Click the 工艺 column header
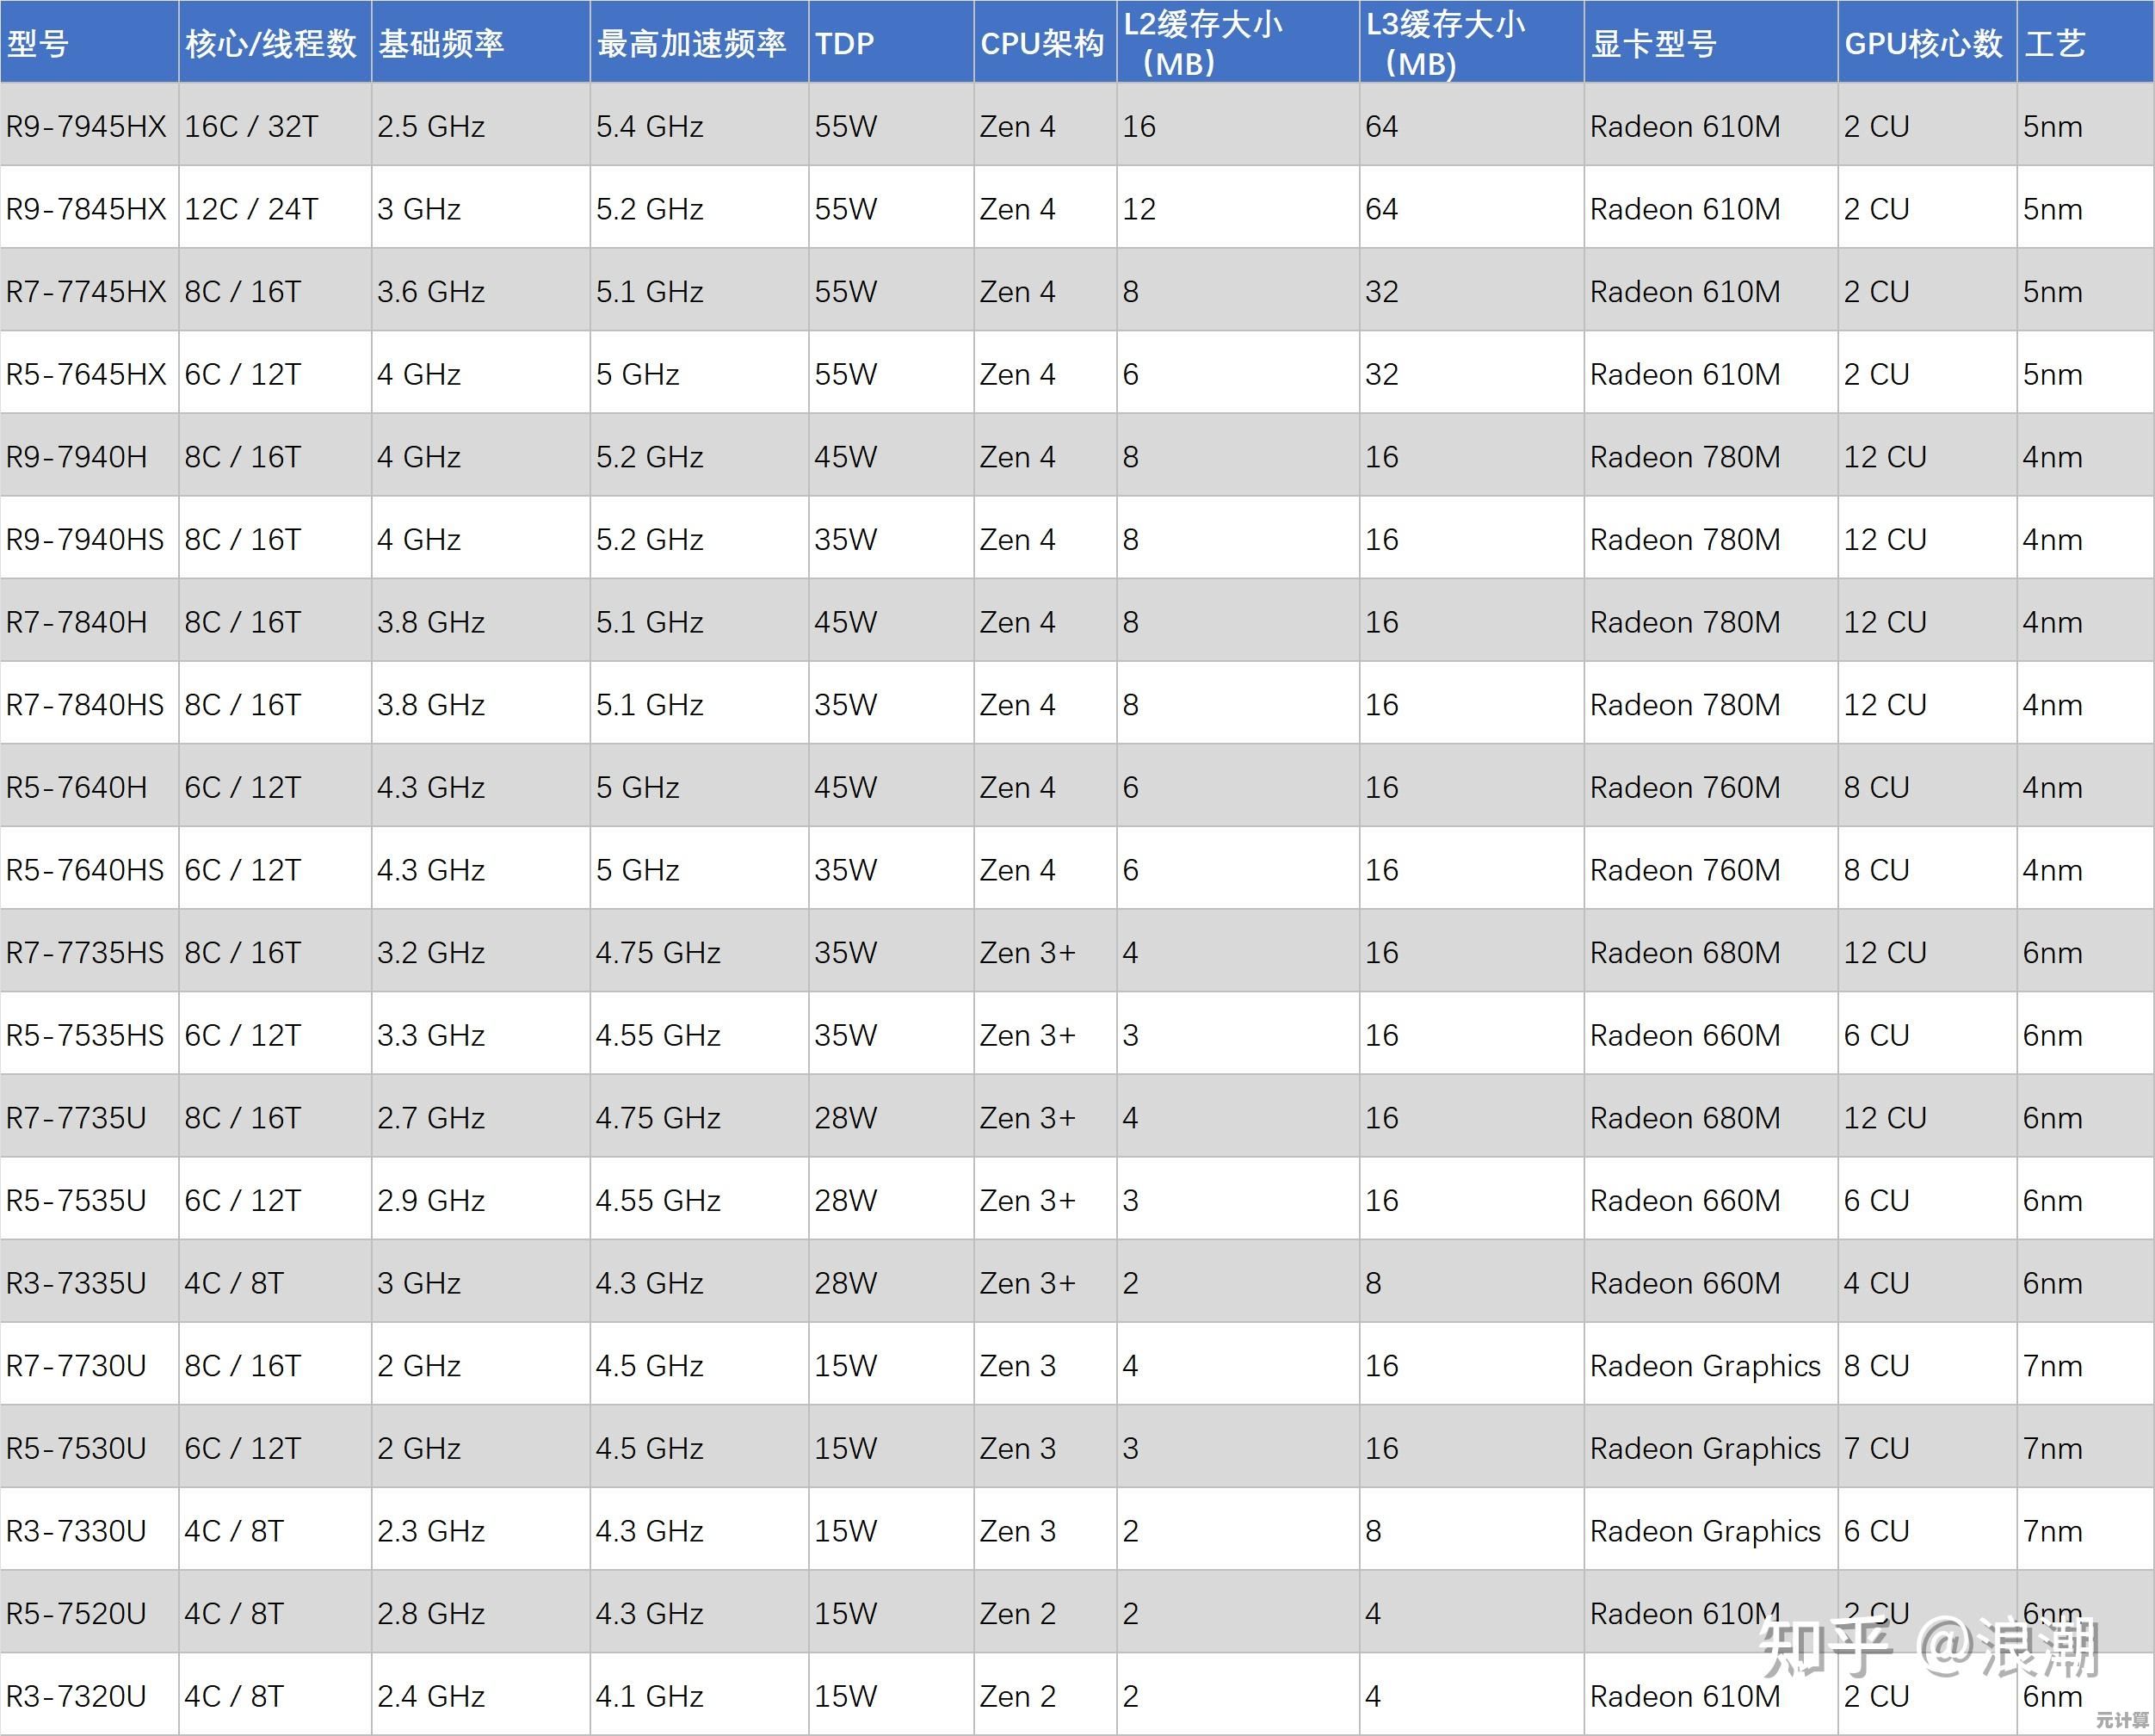This screenshot has width=2155, height=1736. [2054, 44]
